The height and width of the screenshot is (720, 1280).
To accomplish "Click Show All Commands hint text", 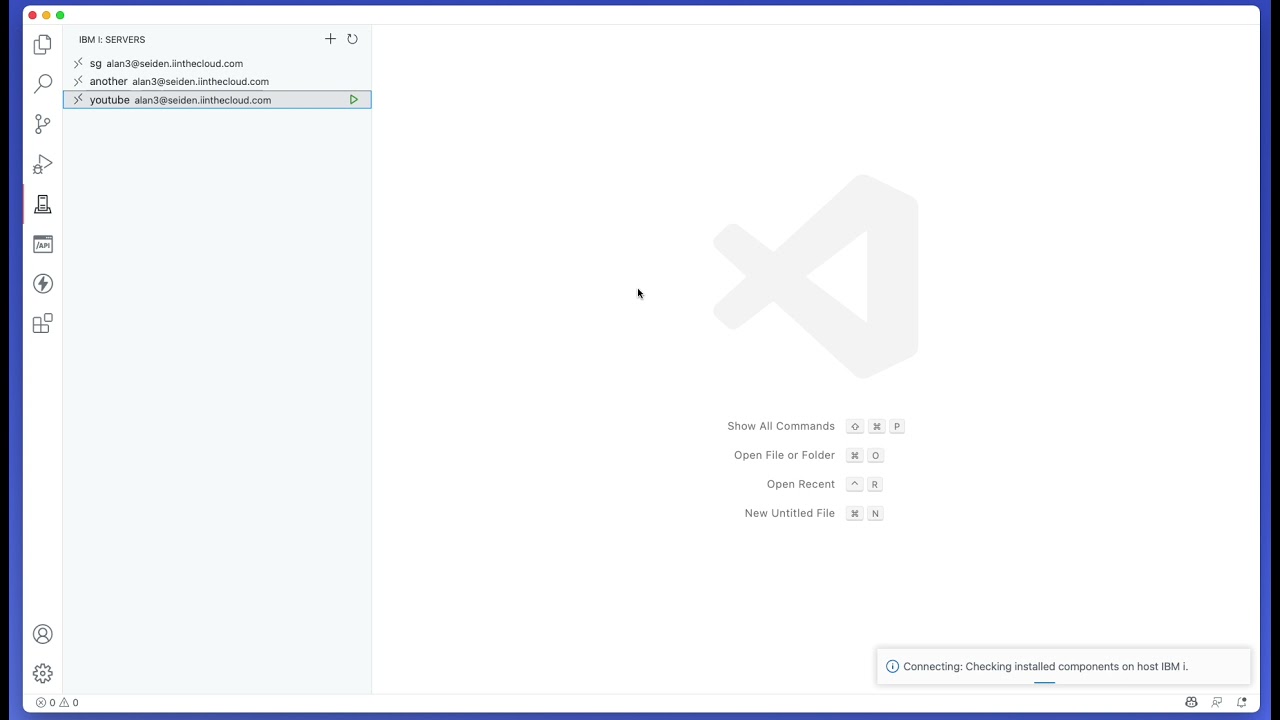I will (x=781, y=426).
